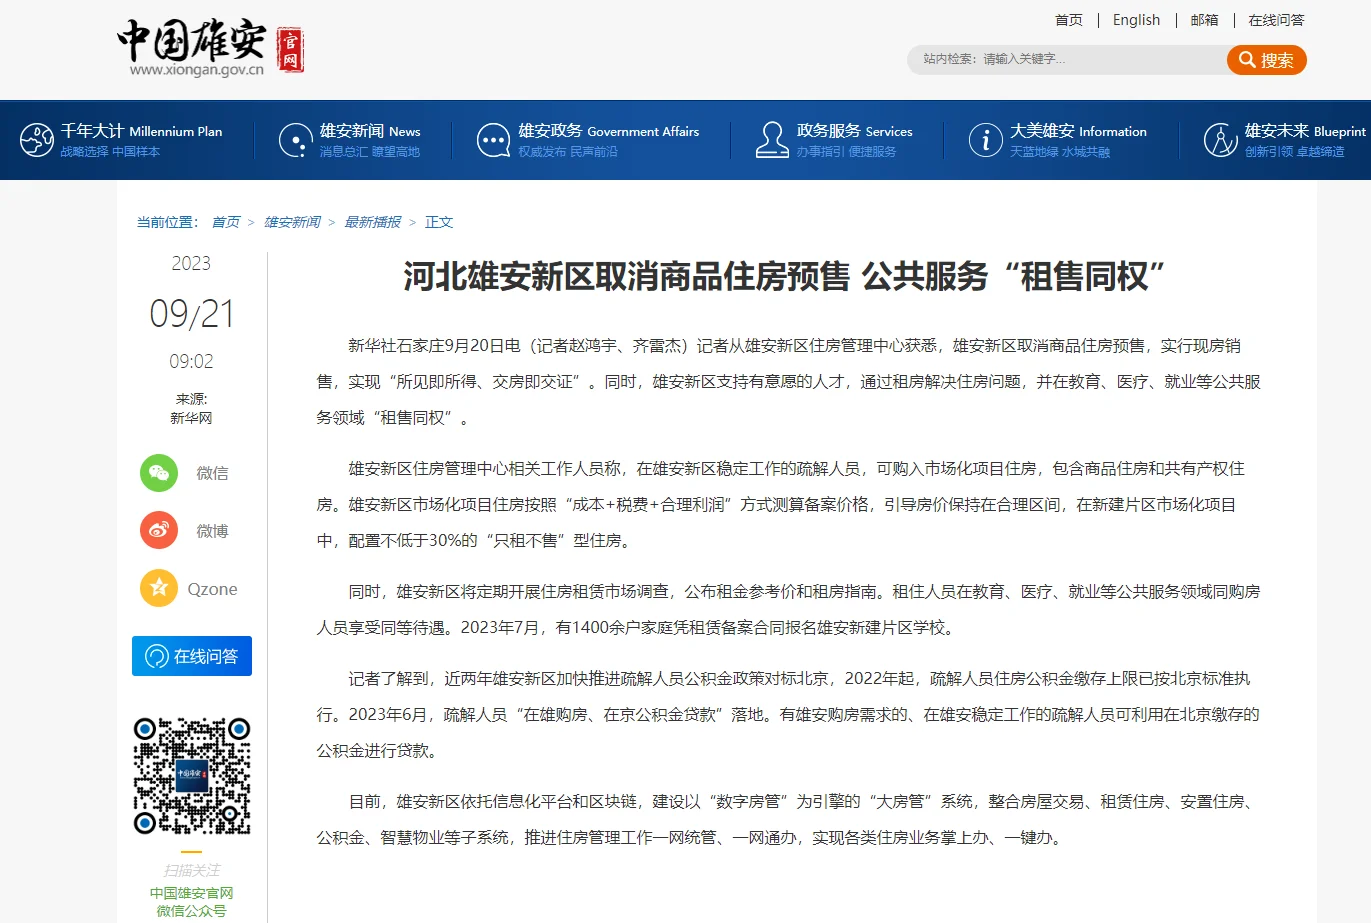
Task: Click the 站内检索 search input field
Action: click(x=1067, y=60)
